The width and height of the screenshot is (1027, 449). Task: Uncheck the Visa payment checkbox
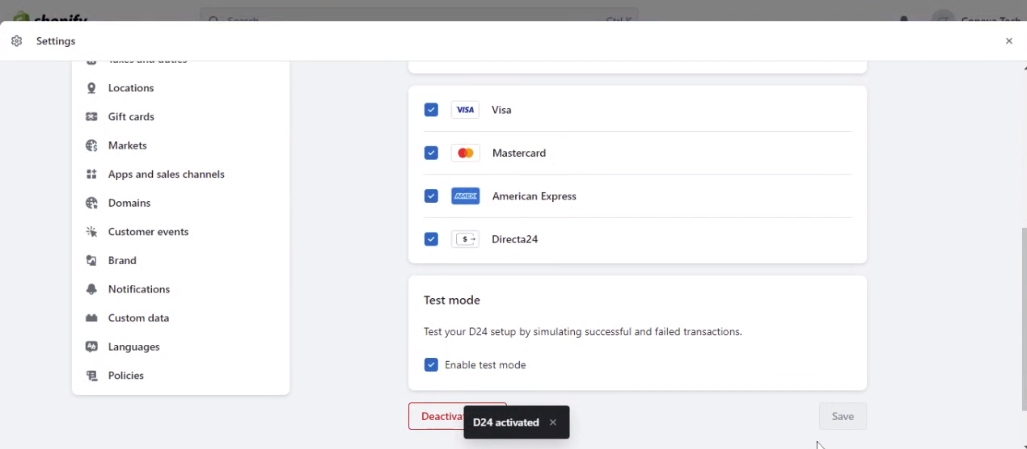pyautogui.click(x=431, y=110)
